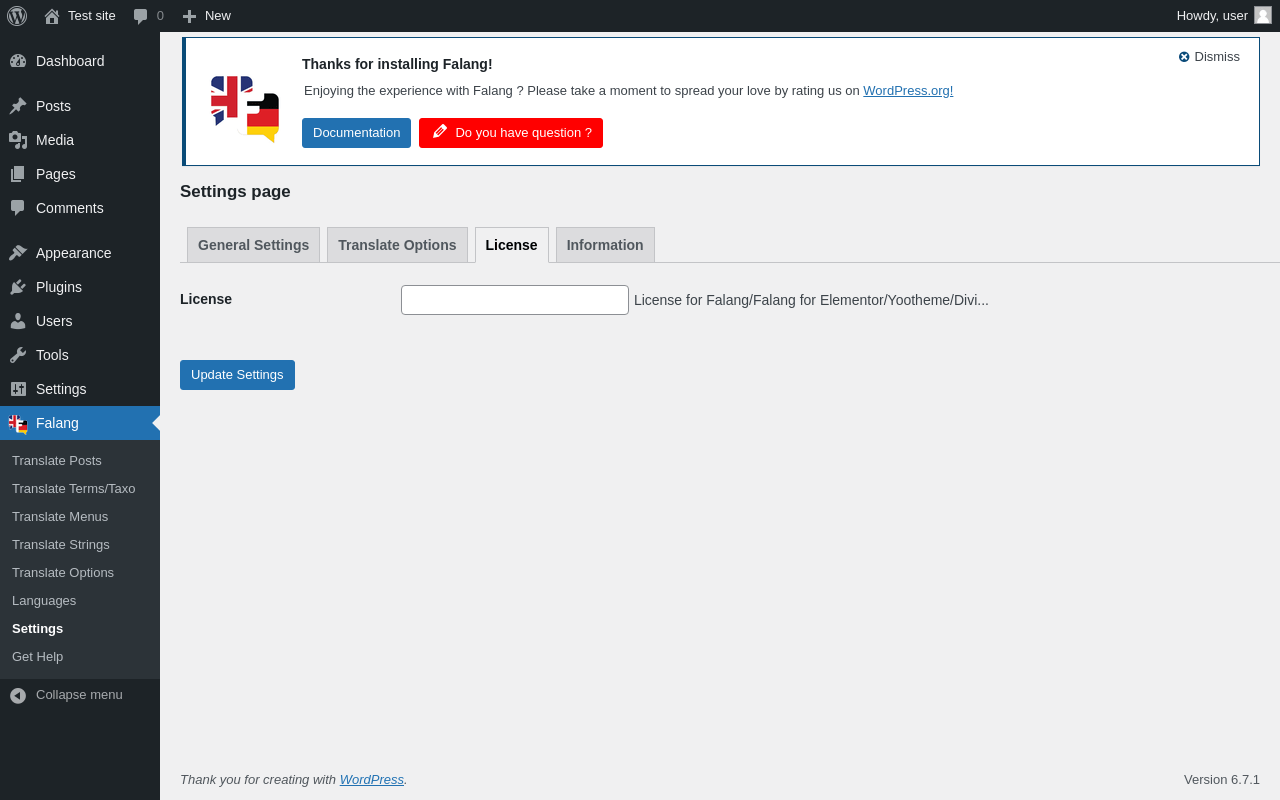This screenshot has height=800, width=1280.
Task: Click the Settings page heading
Action: (x=235, y=192)
